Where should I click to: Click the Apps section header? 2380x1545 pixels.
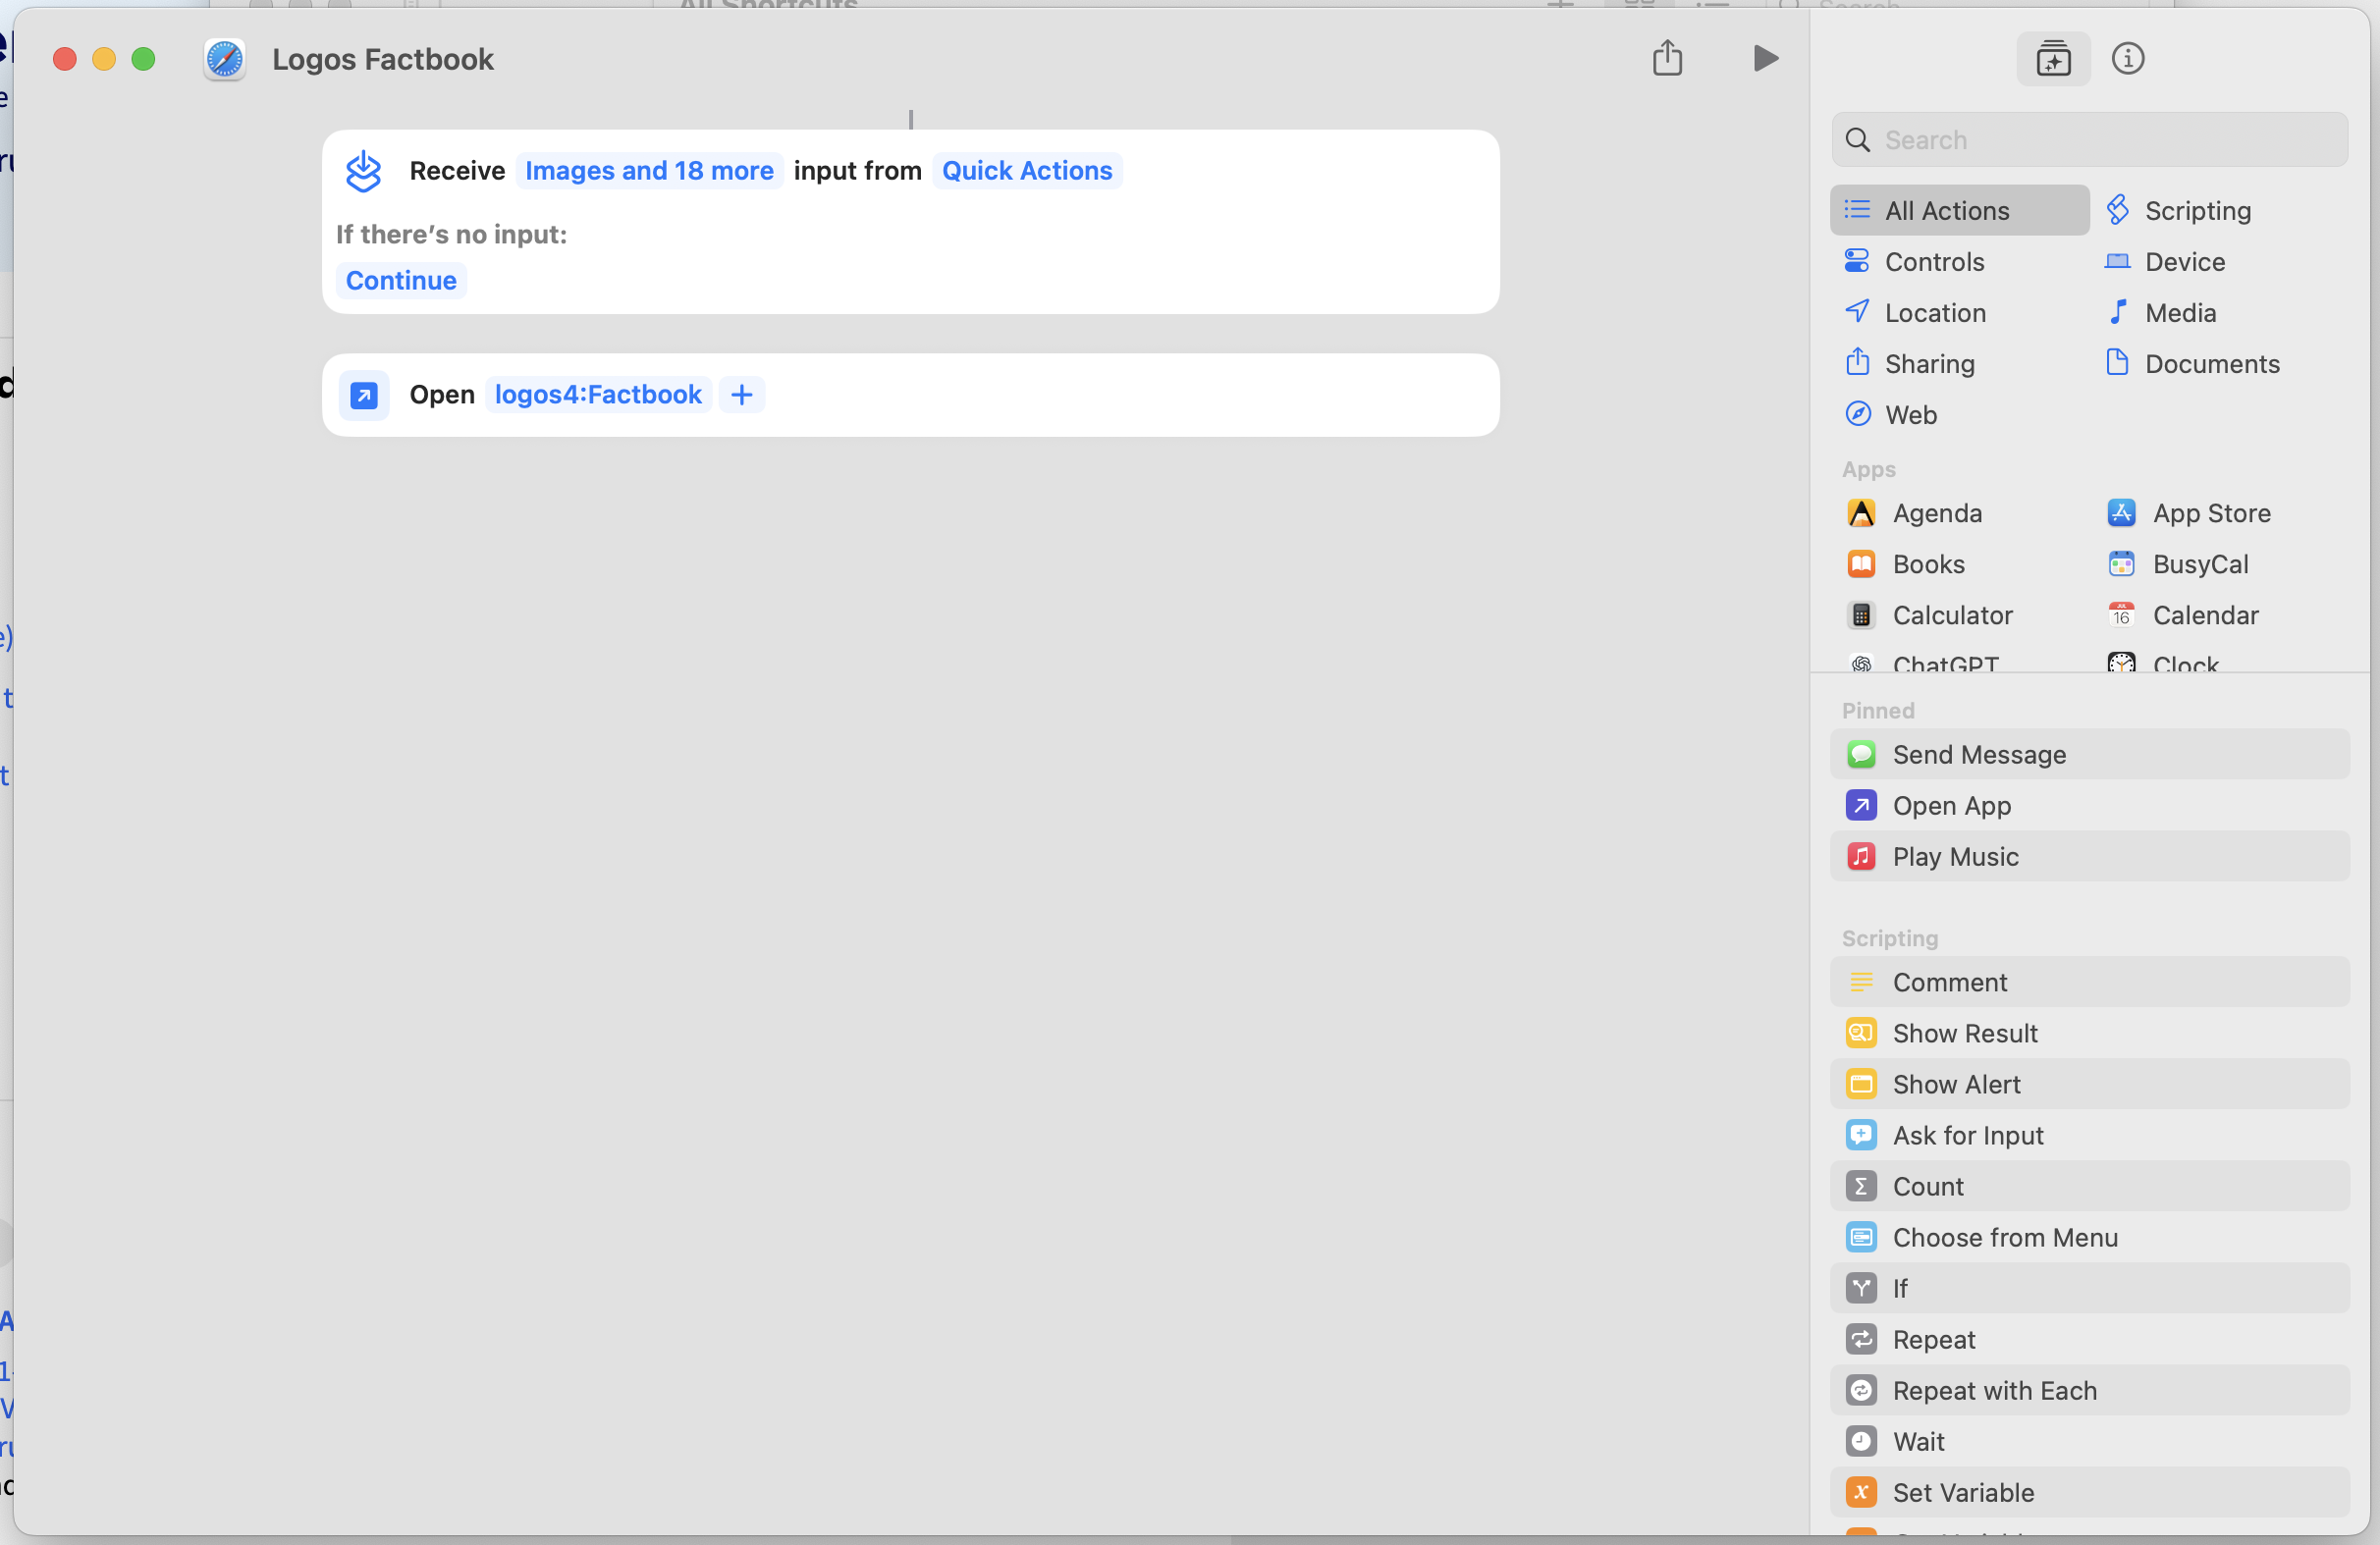[x=1868, y=470]
